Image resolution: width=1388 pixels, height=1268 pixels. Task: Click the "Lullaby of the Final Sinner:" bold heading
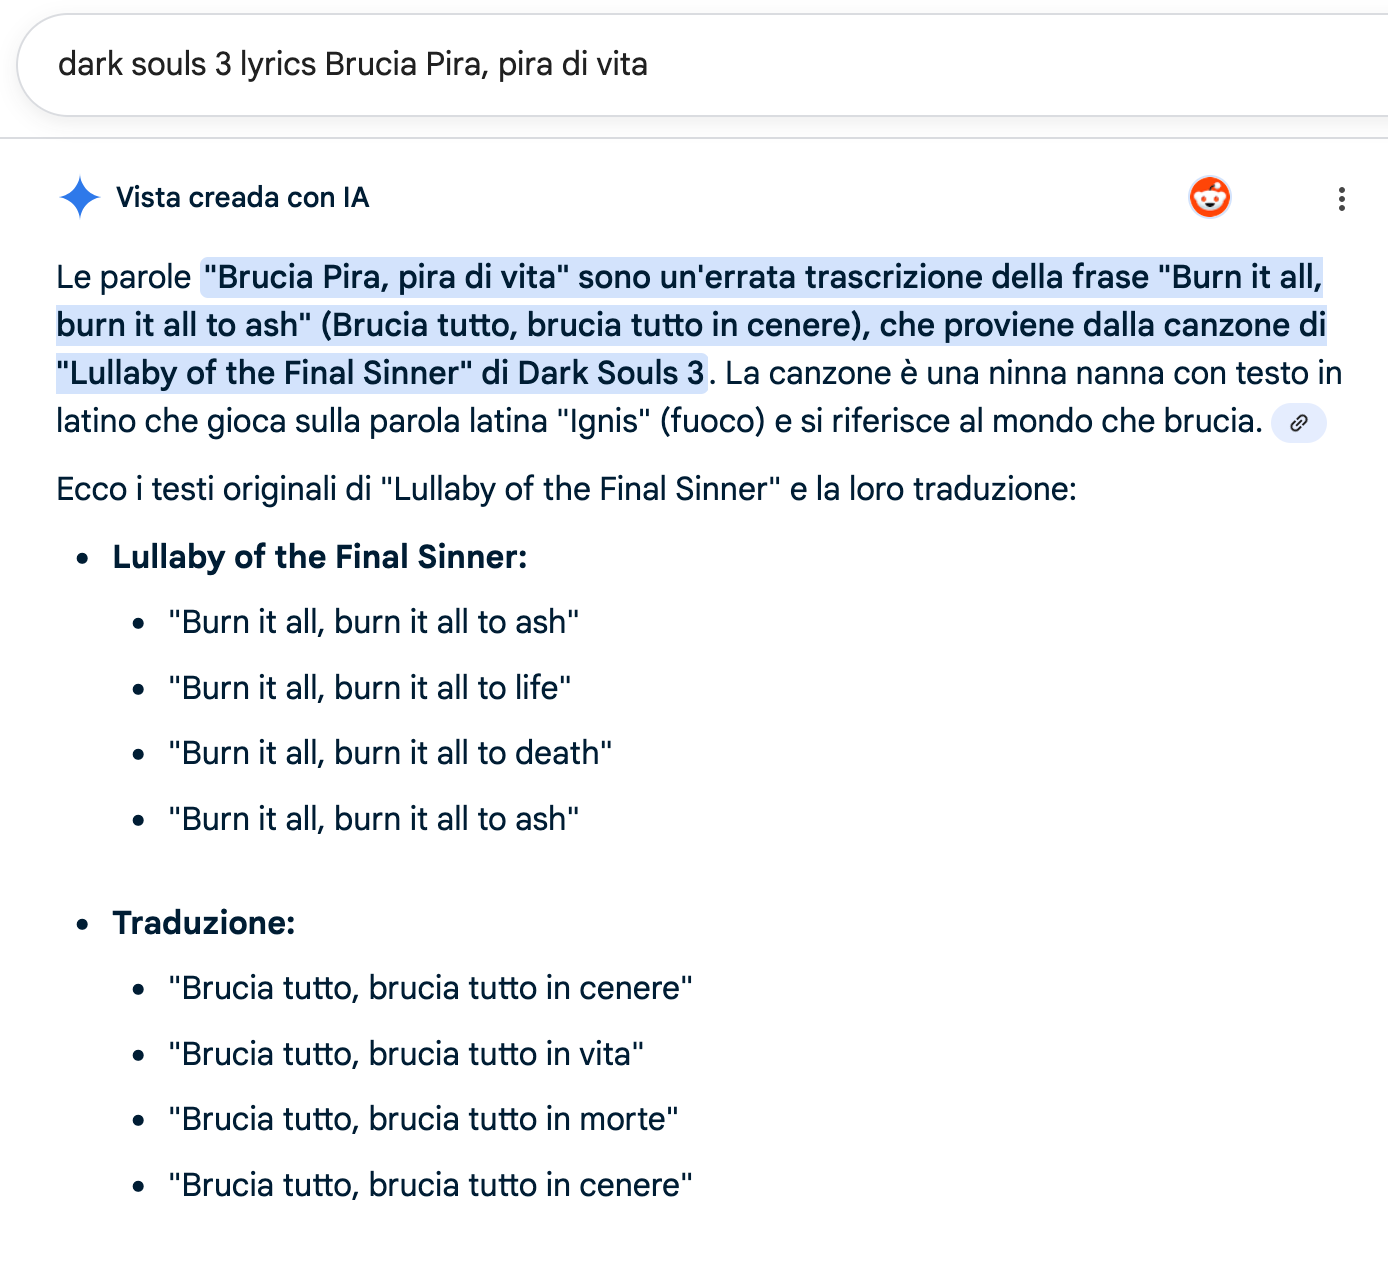(319, 557)
